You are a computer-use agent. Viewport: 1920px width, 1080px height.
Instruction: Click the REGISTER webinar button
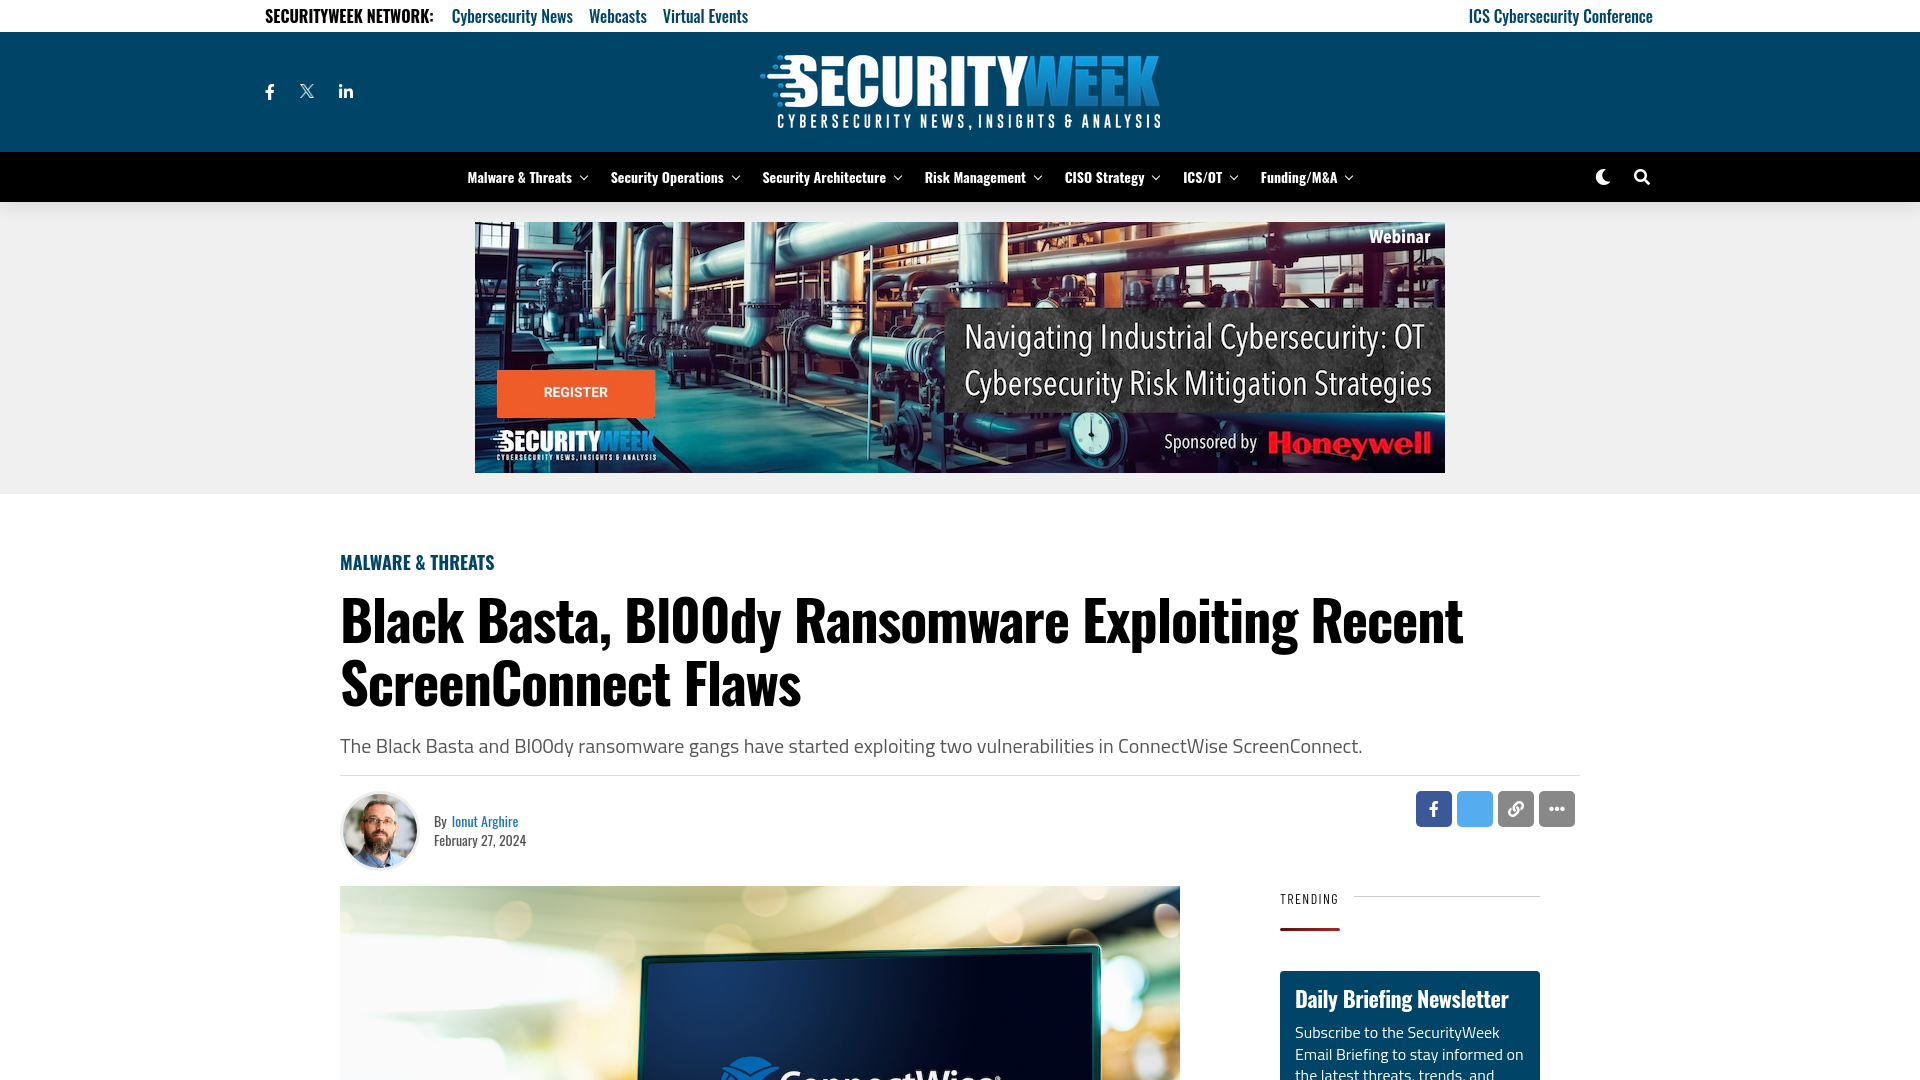[x=576, y=392]
